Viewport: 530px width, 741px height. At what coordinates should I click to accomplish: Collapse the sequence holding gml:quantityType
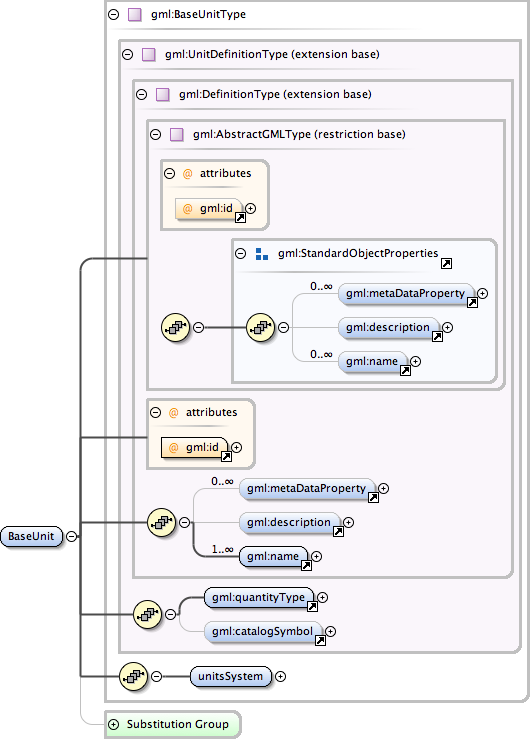coord(171,614)
